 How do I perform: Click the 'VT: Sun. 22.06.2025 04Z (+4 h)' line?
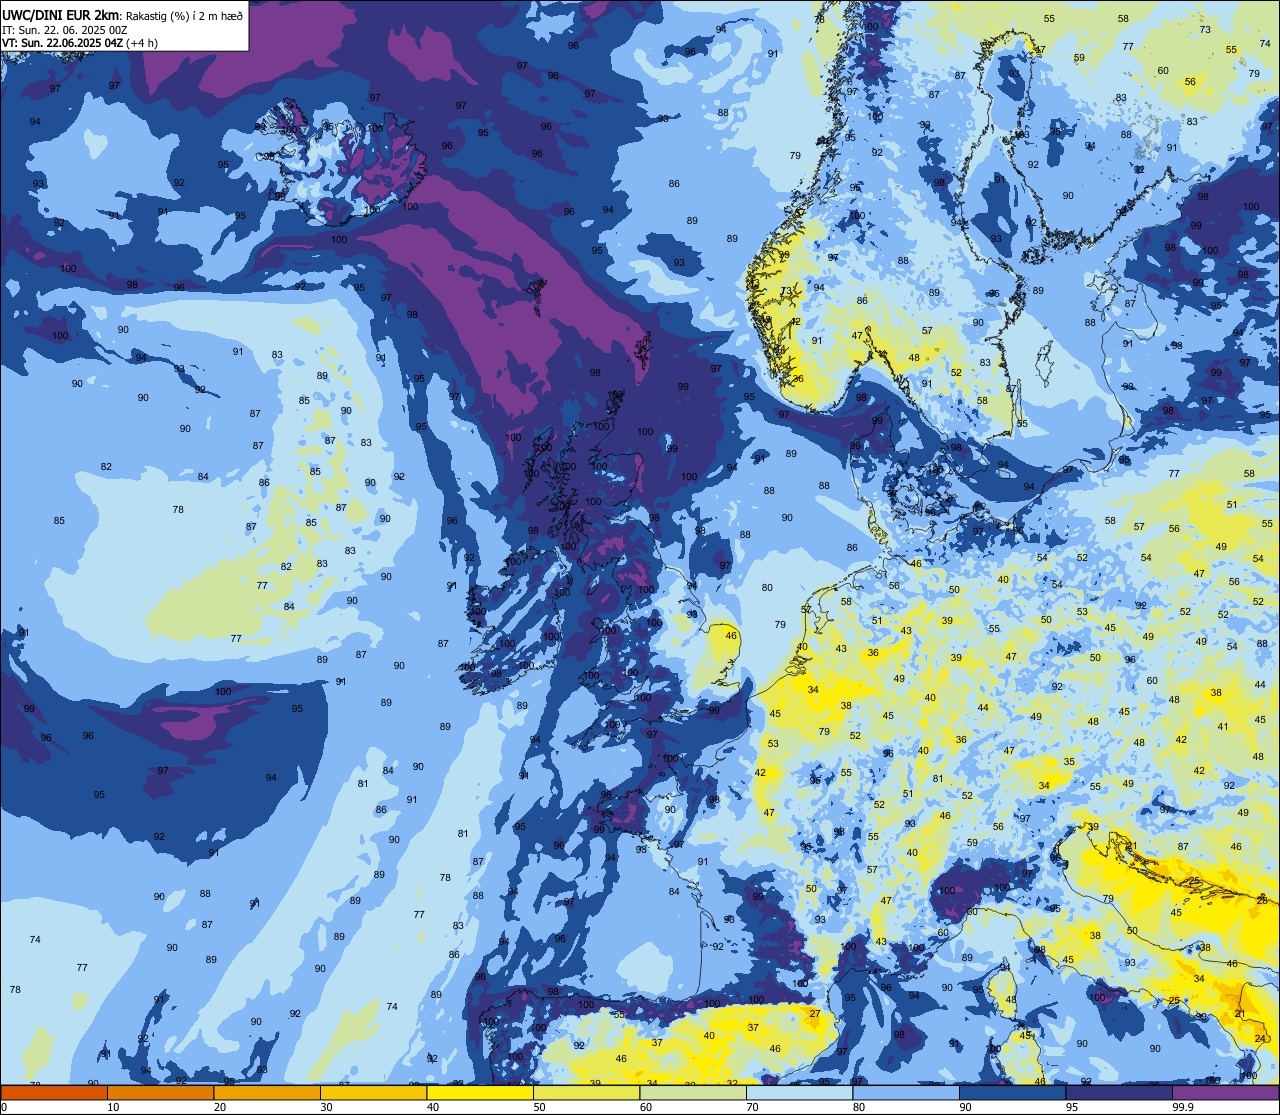[x=80, y=43]
